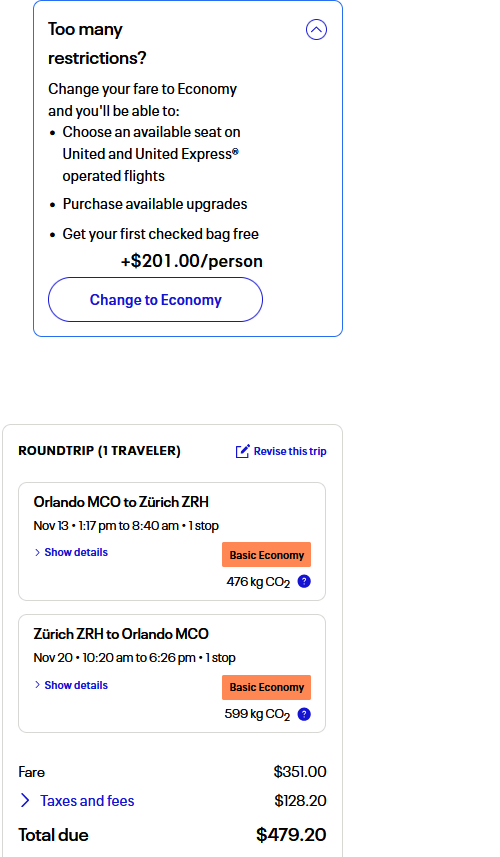
Task: Click chevron icon before outbound Show details
Action: [x=37, y=553]
